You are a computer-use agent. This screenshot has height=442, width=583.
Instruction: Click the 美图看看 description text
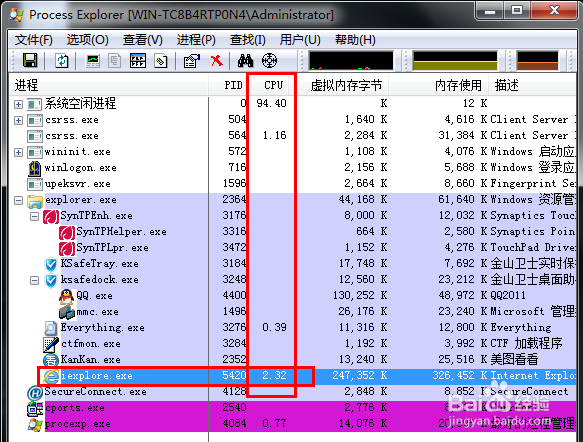pyautogui.click(x=514, y=359)
